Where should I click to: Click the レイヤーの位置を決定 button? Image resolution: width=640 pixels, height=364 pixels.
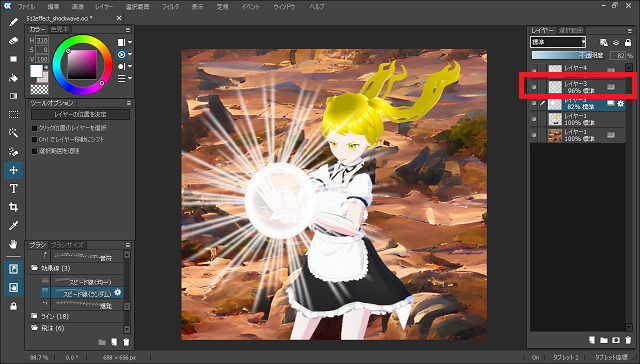click(80, 115)
